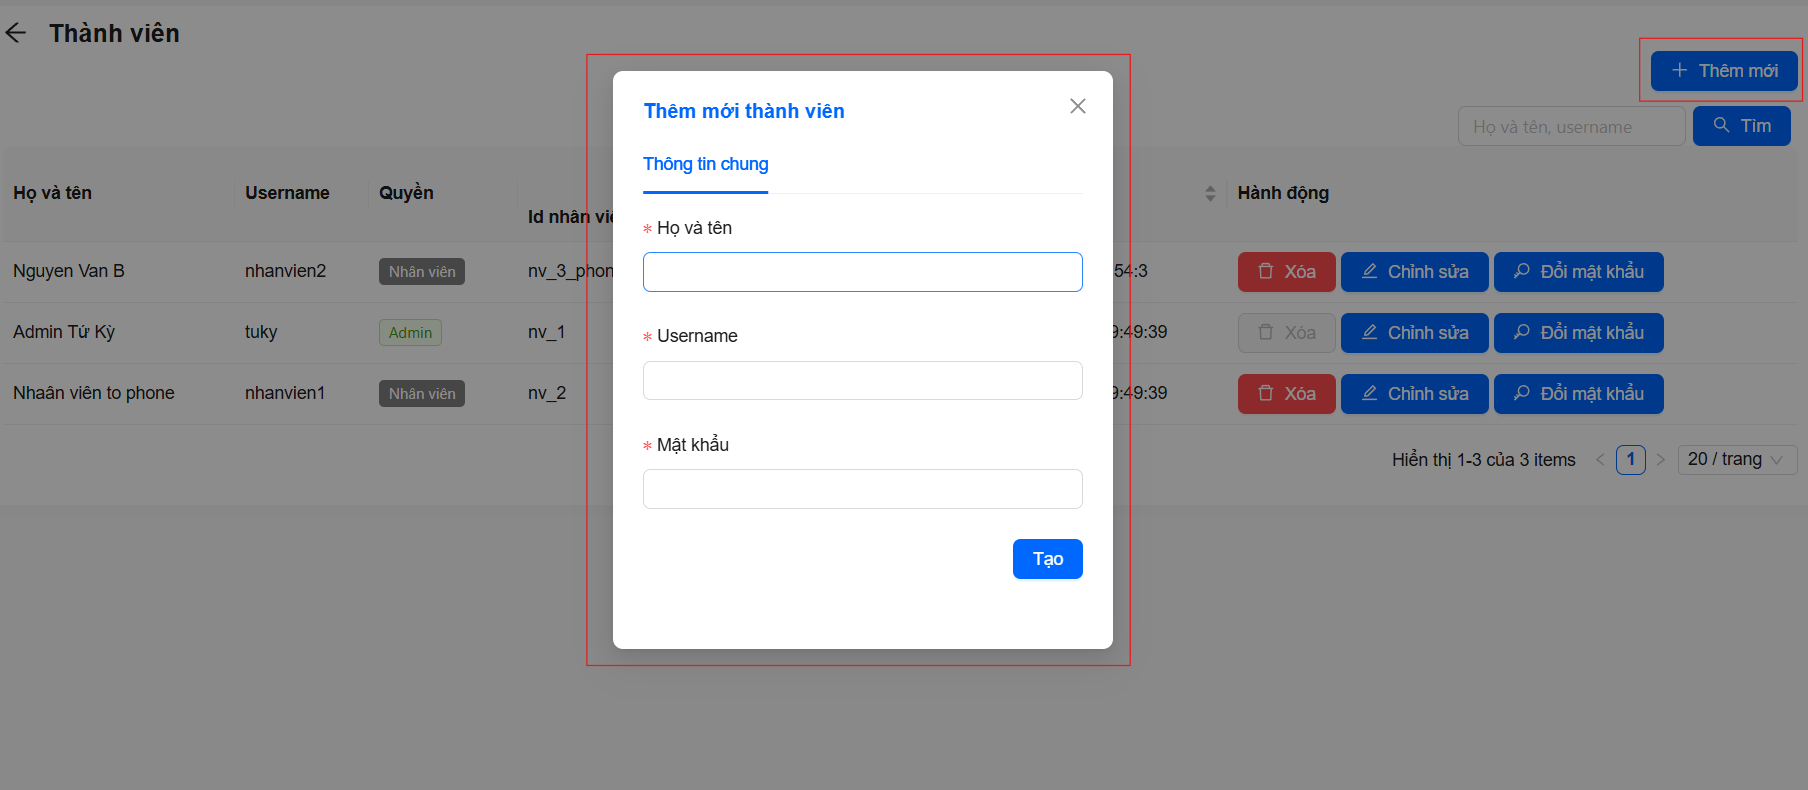The width and height of the screenshot is (1808, 790).
Task: Focus the Họ và tên input field
Action: tap(862, 272)
